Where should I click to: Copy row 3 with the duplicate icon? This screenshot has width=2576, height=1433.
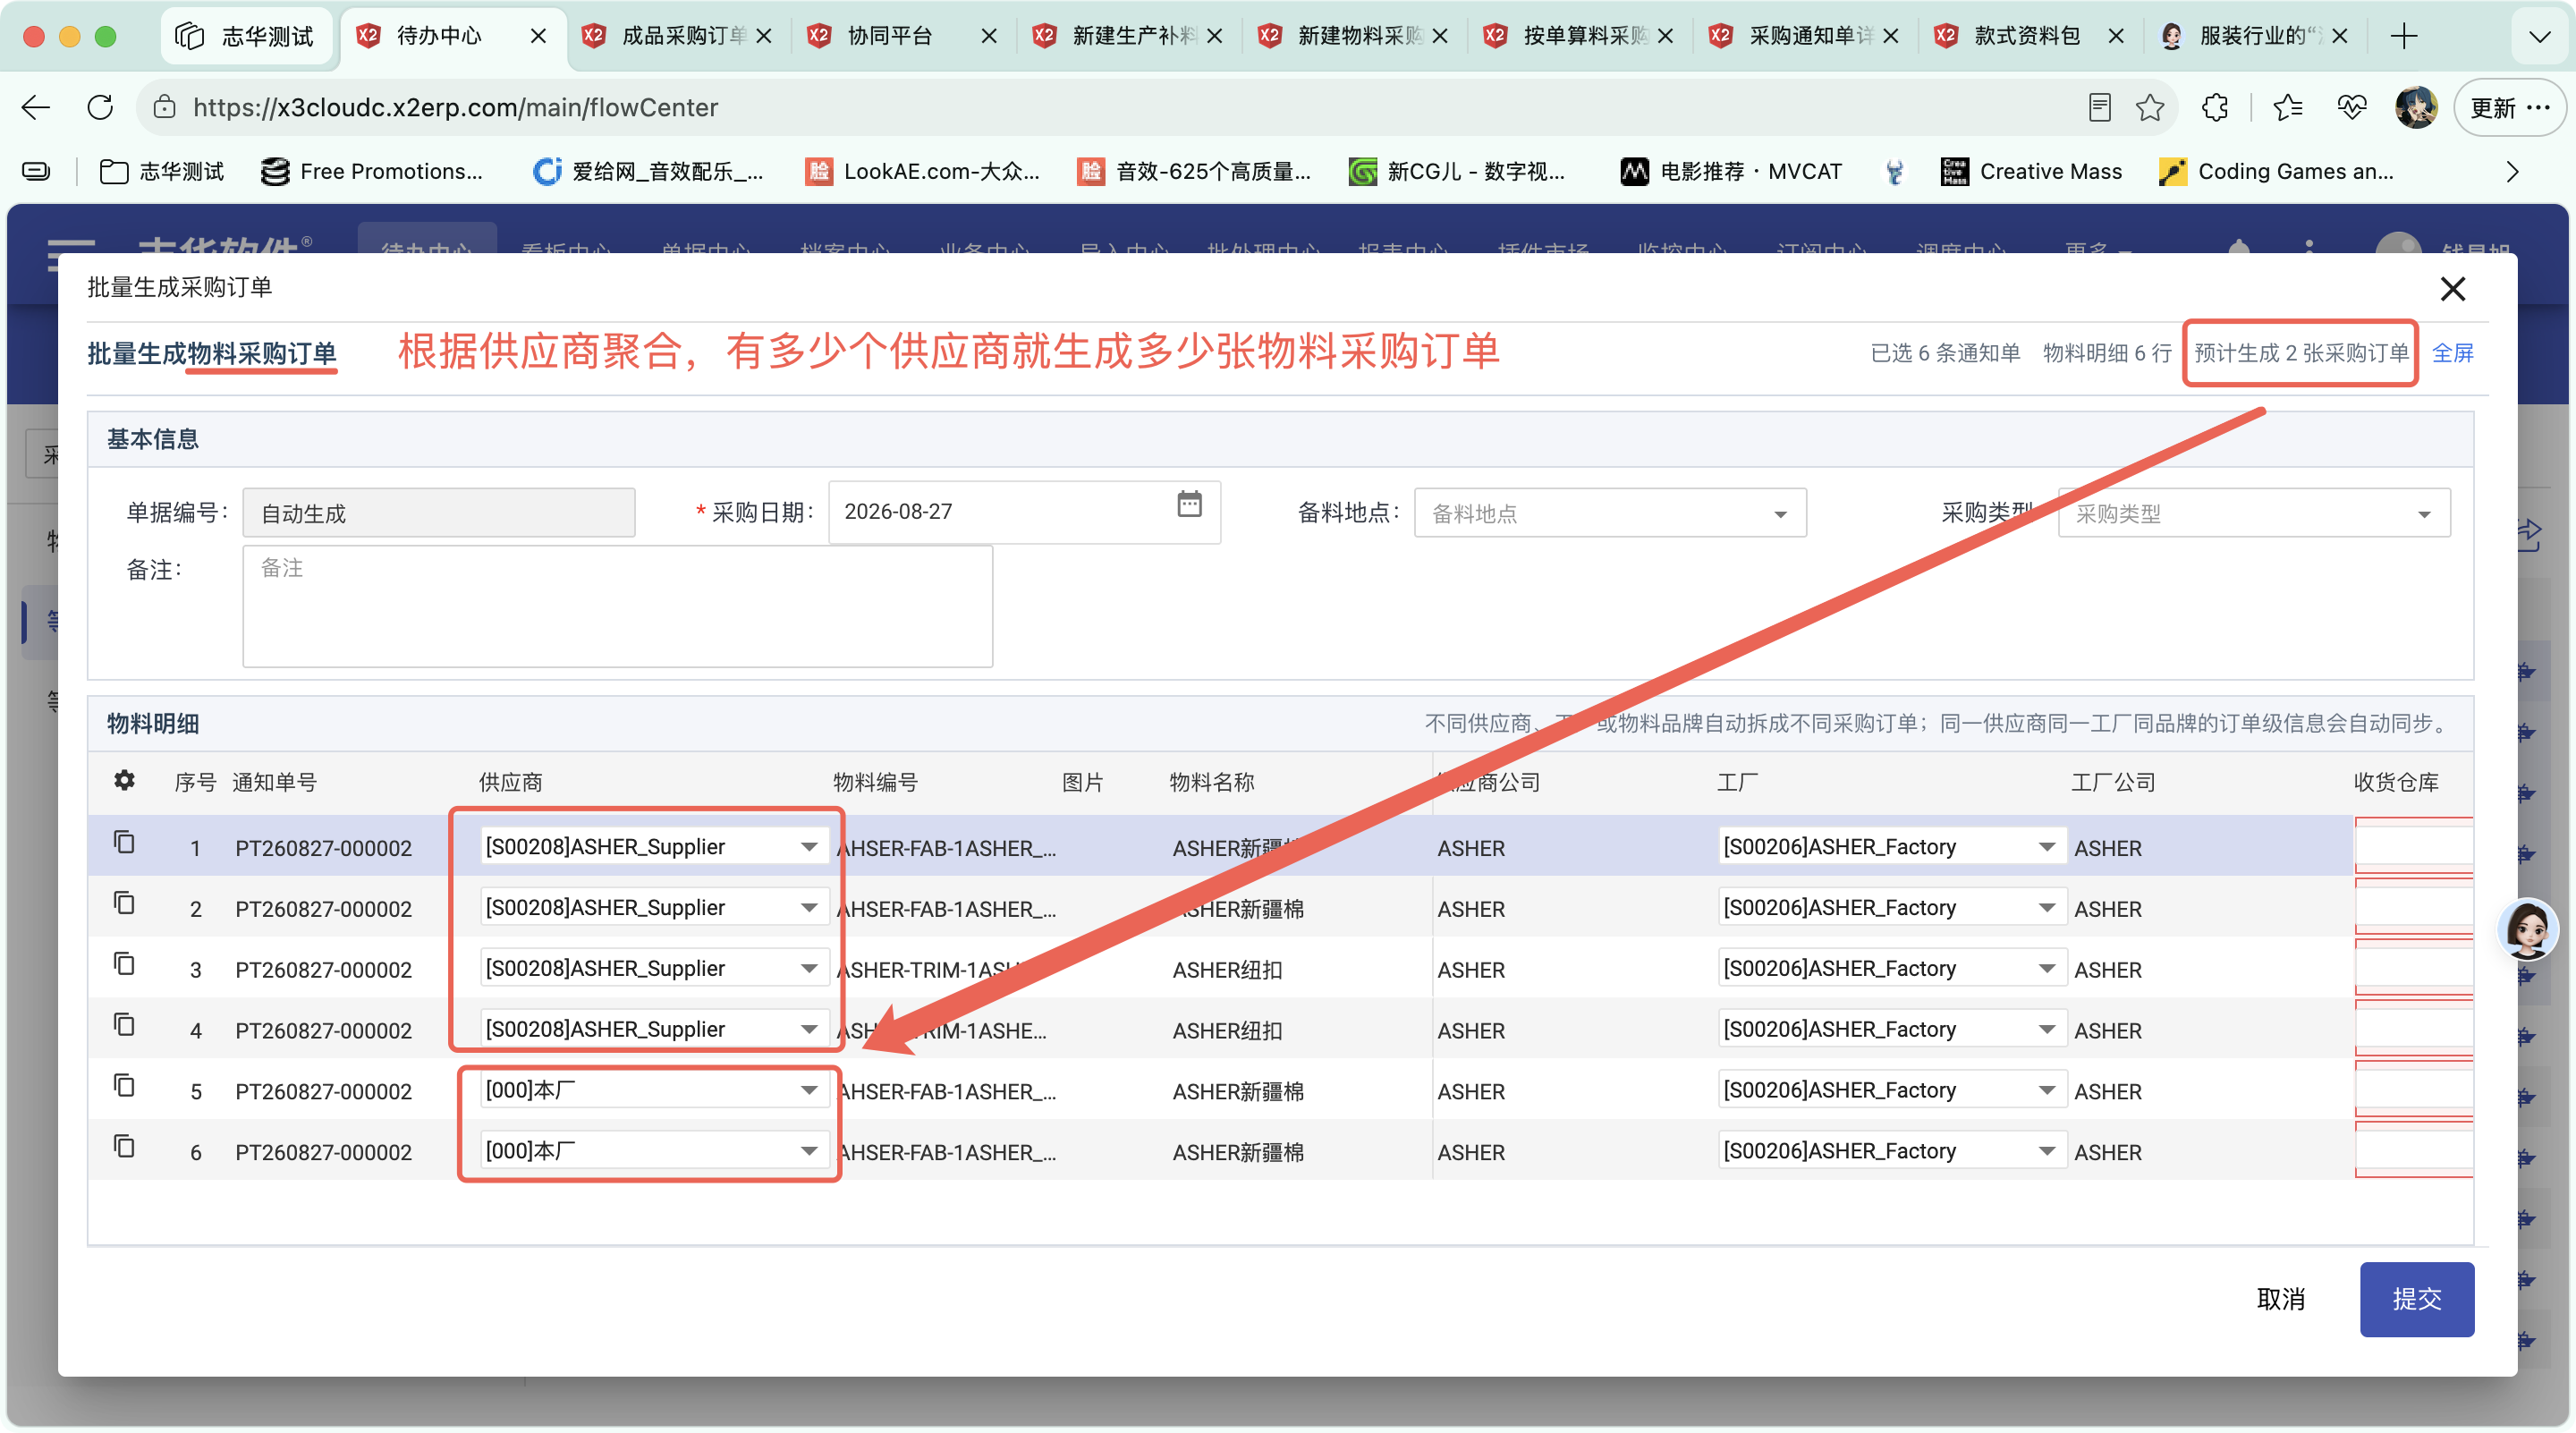[124, 965]
